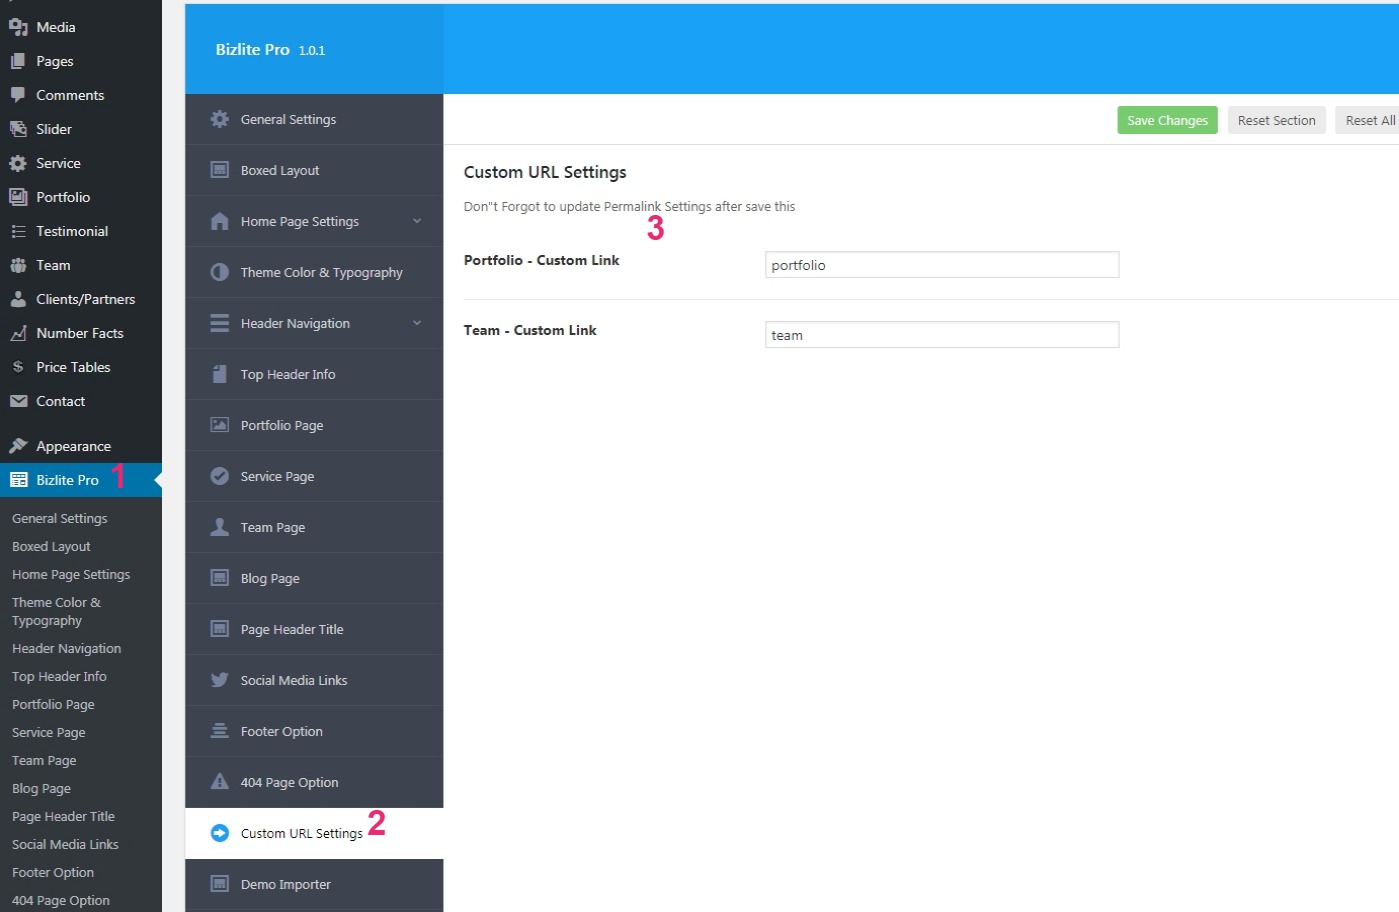Click the Slider icon in the admin menu

[18, 129]
